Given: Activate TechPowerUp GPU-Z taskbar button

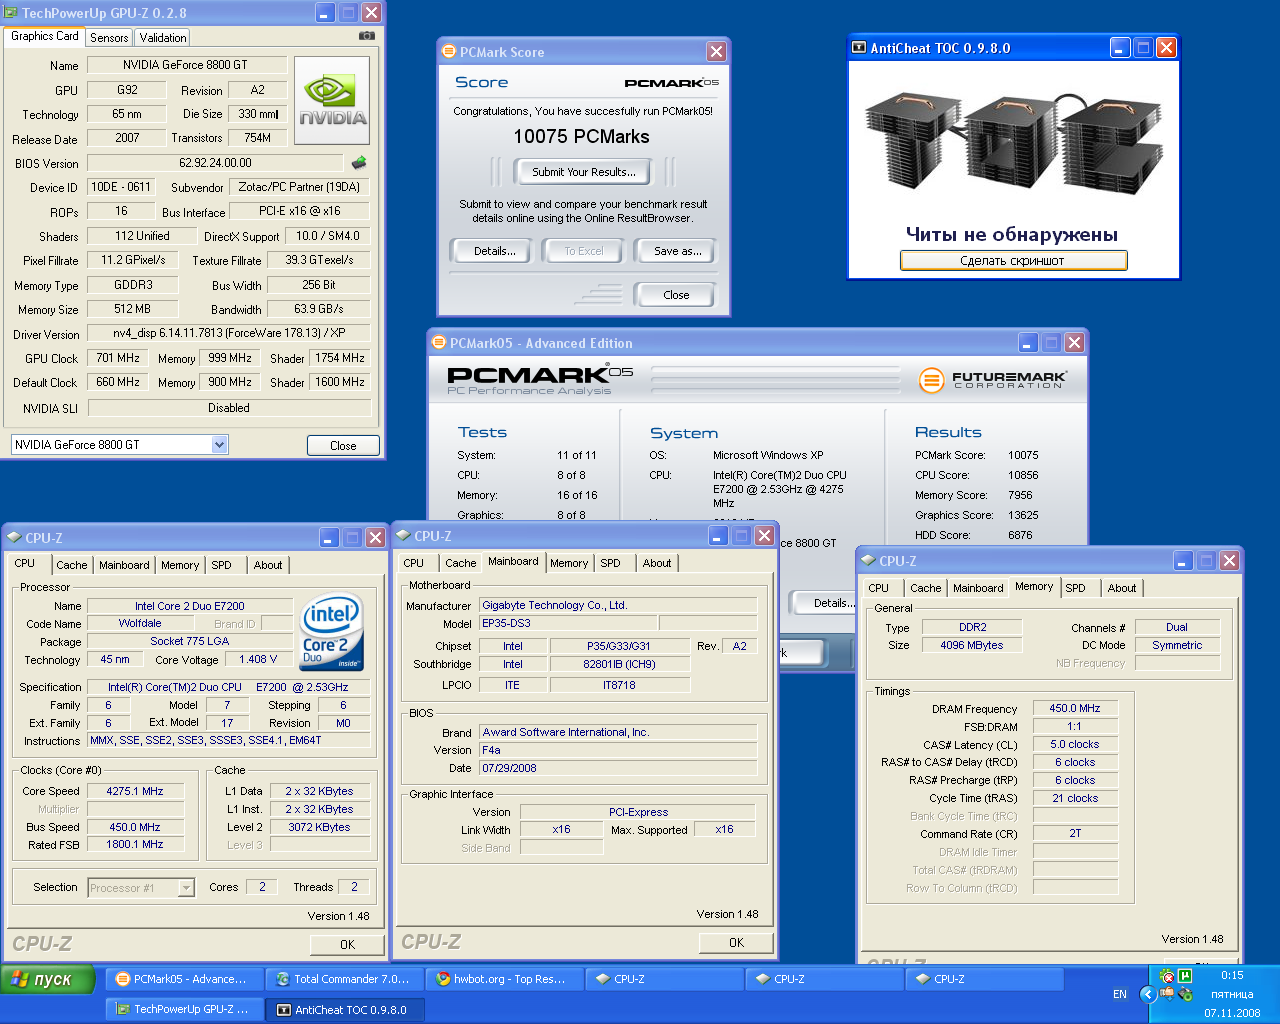Looking at the screenshot, I should click(185, 1009).
